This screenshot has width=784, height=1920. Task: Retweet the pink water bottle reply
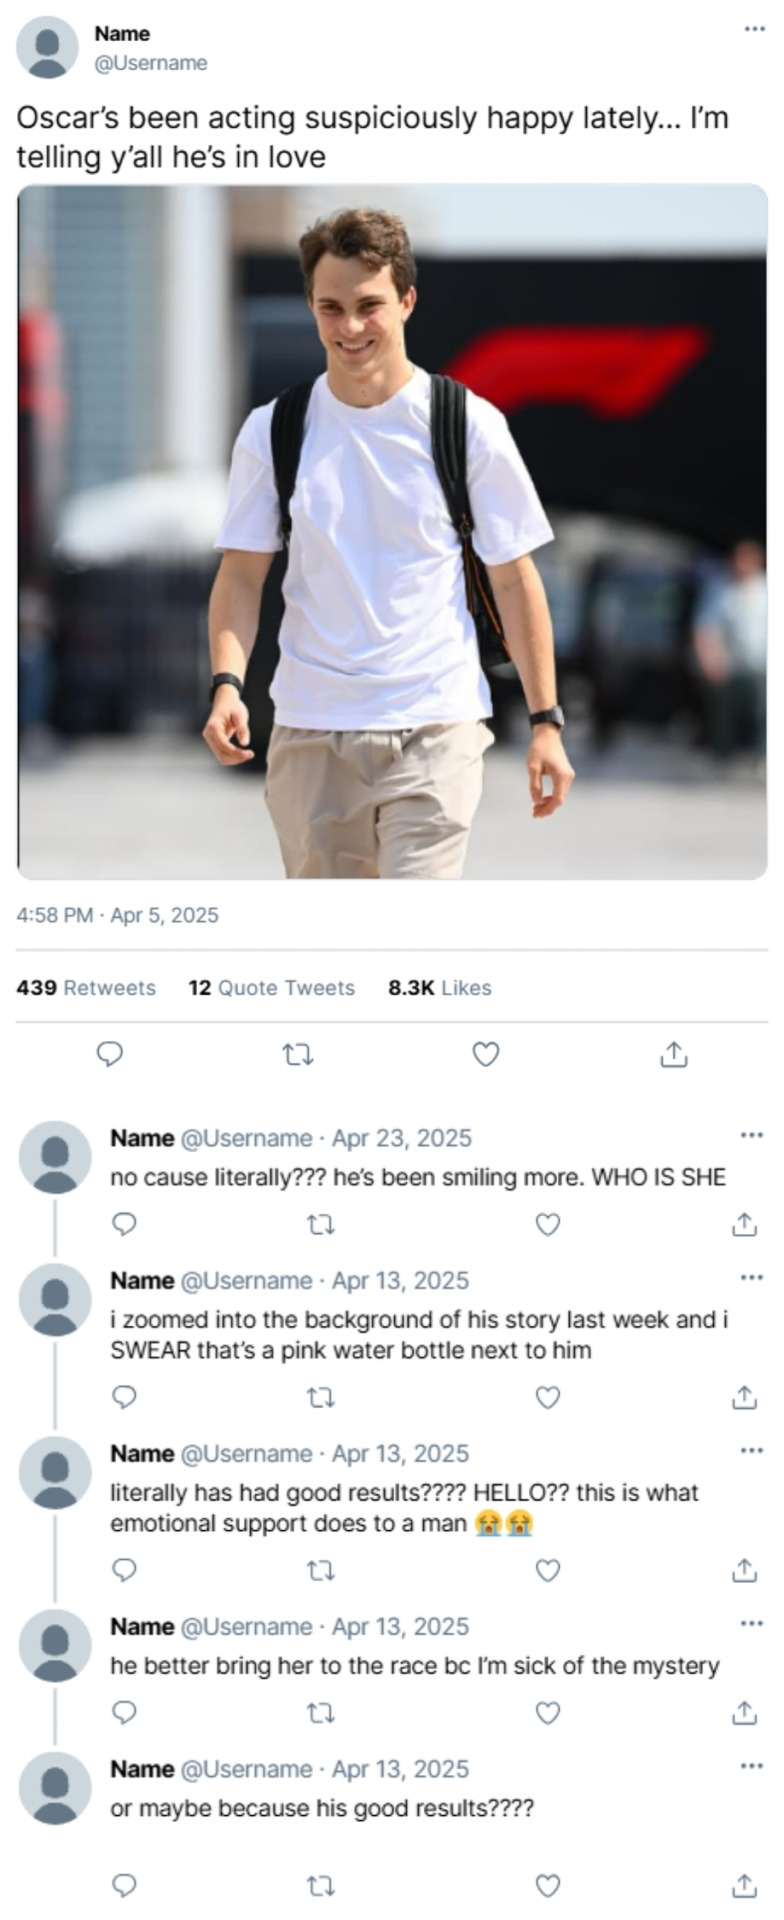tap(320, 1397)
